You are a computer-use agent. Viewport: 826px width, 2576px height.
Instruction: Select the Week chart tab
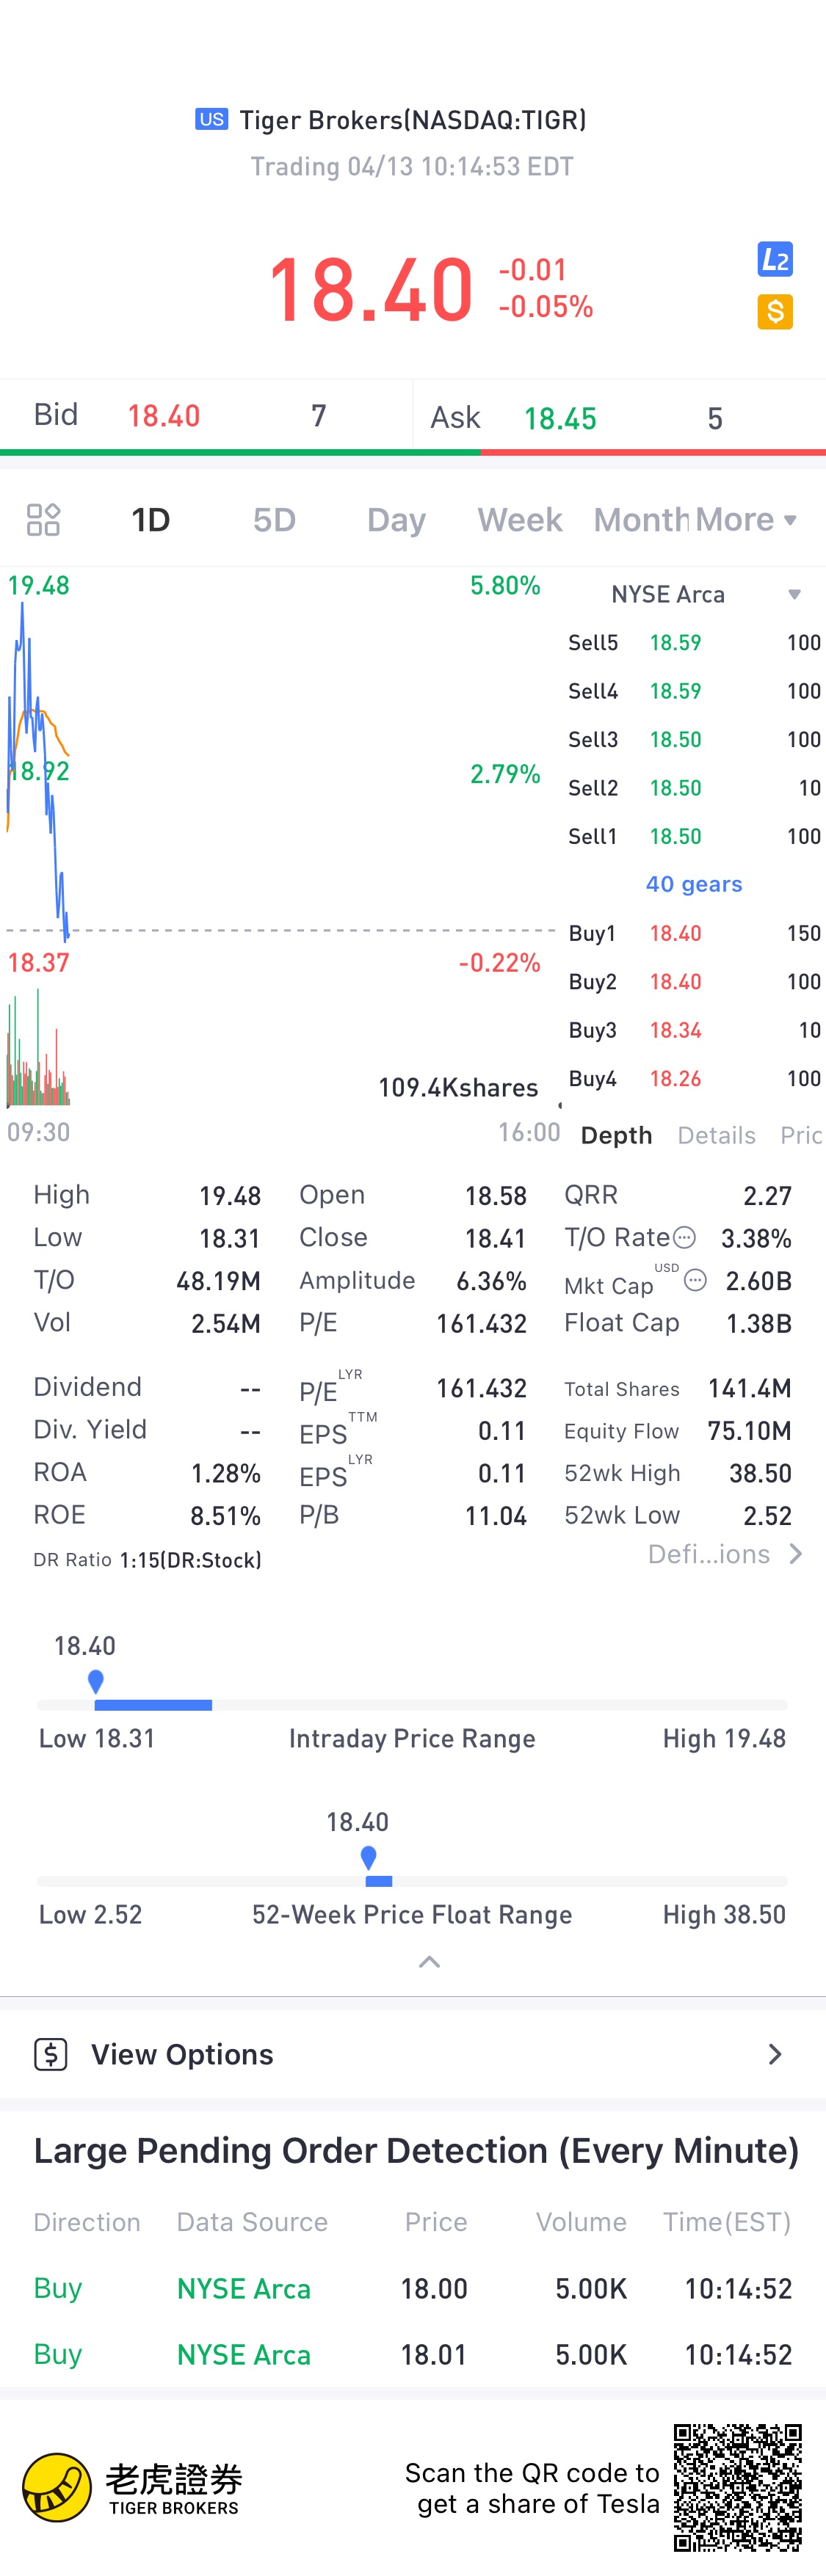pos(519,520)
